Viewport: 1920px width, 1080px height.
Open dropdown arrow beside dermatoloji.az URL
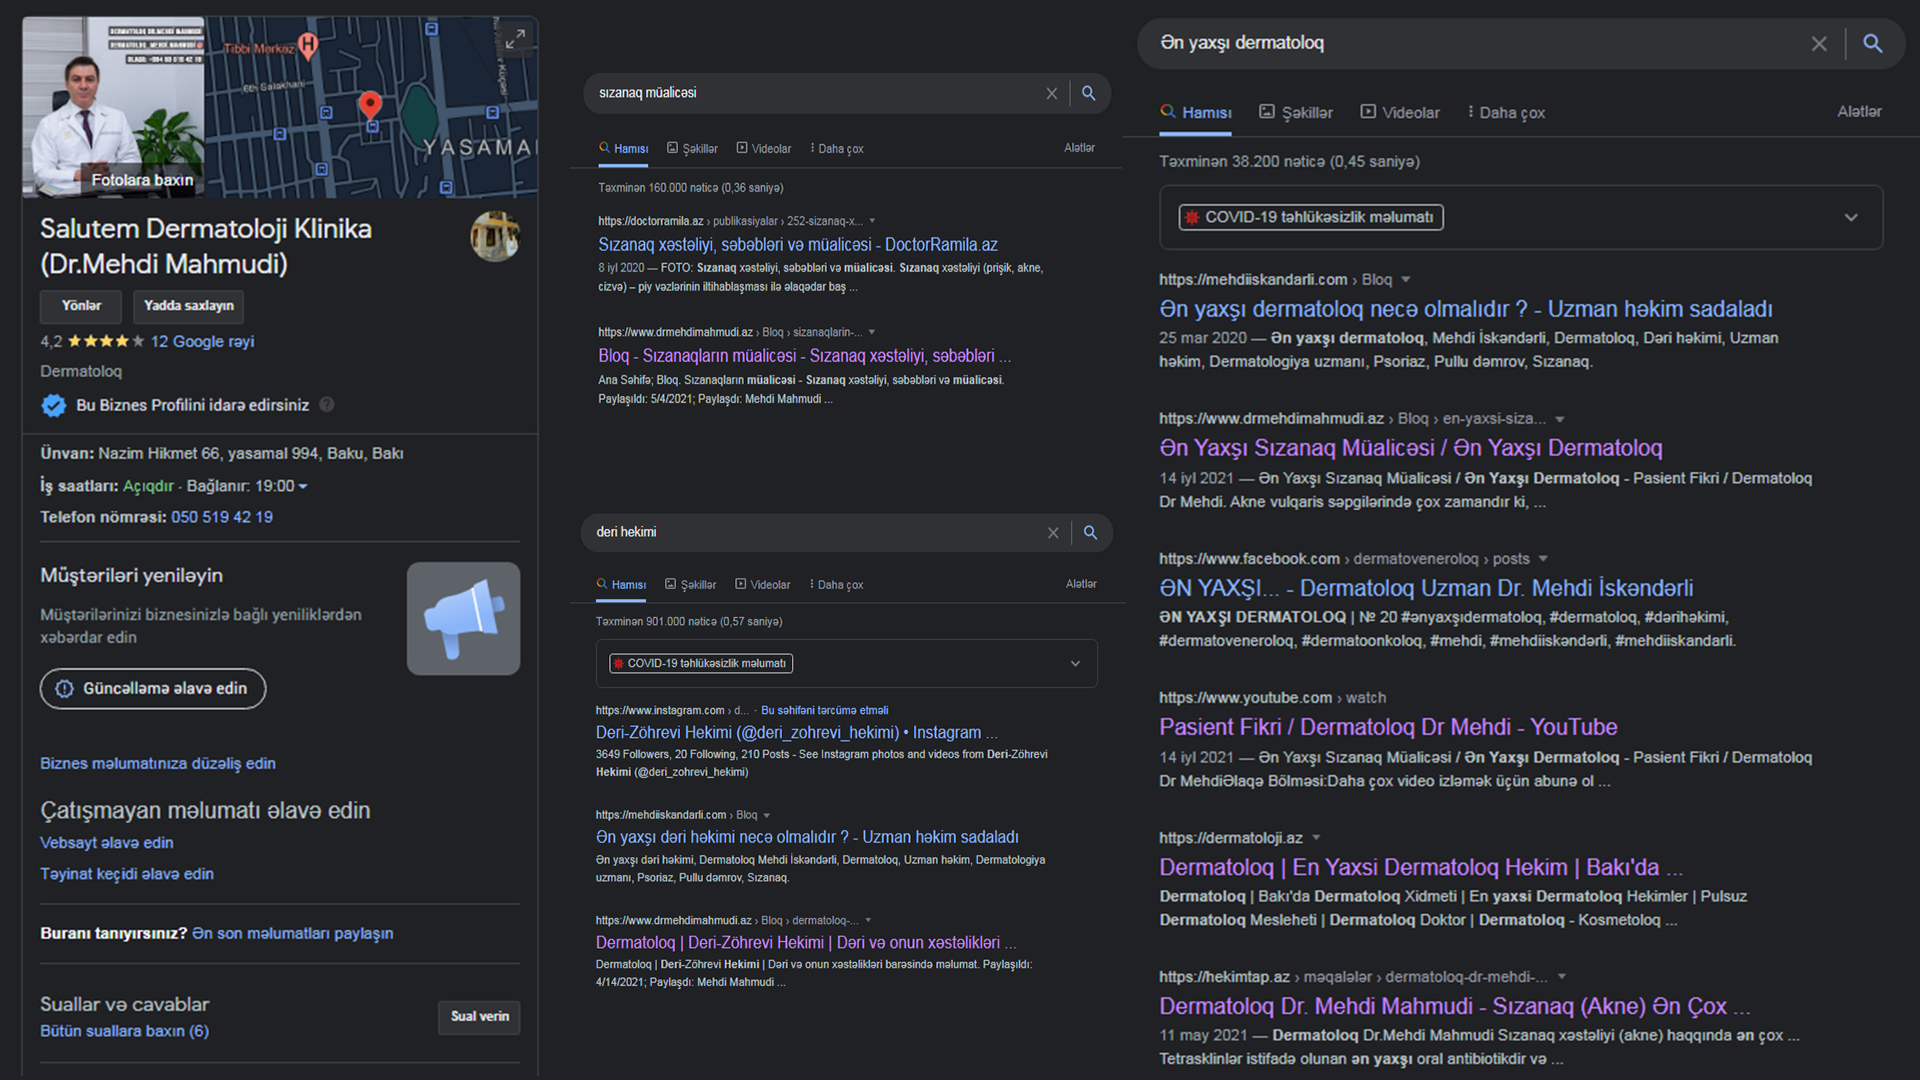pos(1316,838)
